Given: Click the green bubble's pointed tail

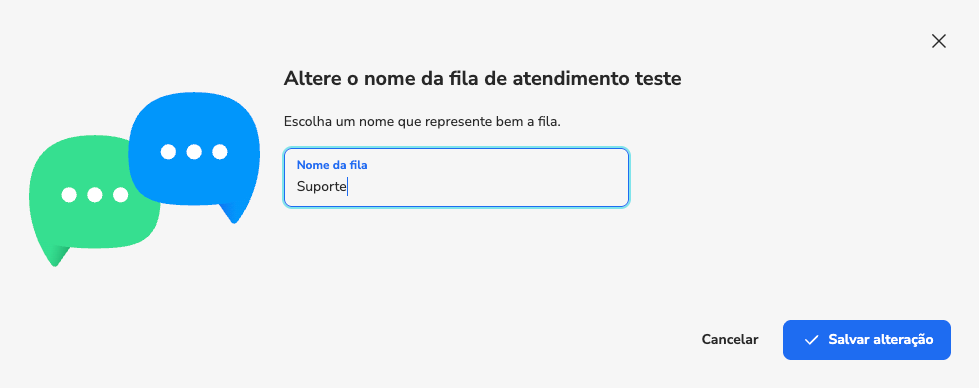Looking at the screenshot, I should tap(56, 255).
